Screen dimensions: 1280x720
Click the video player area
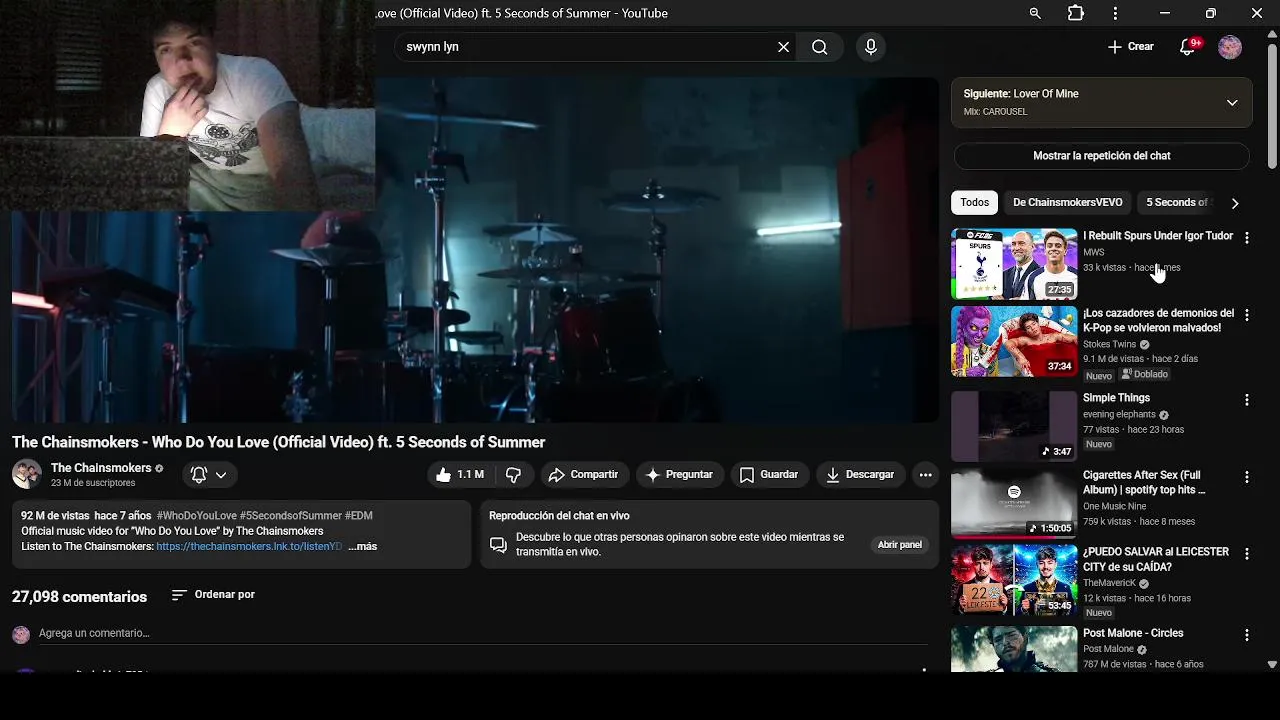(475, 250)
